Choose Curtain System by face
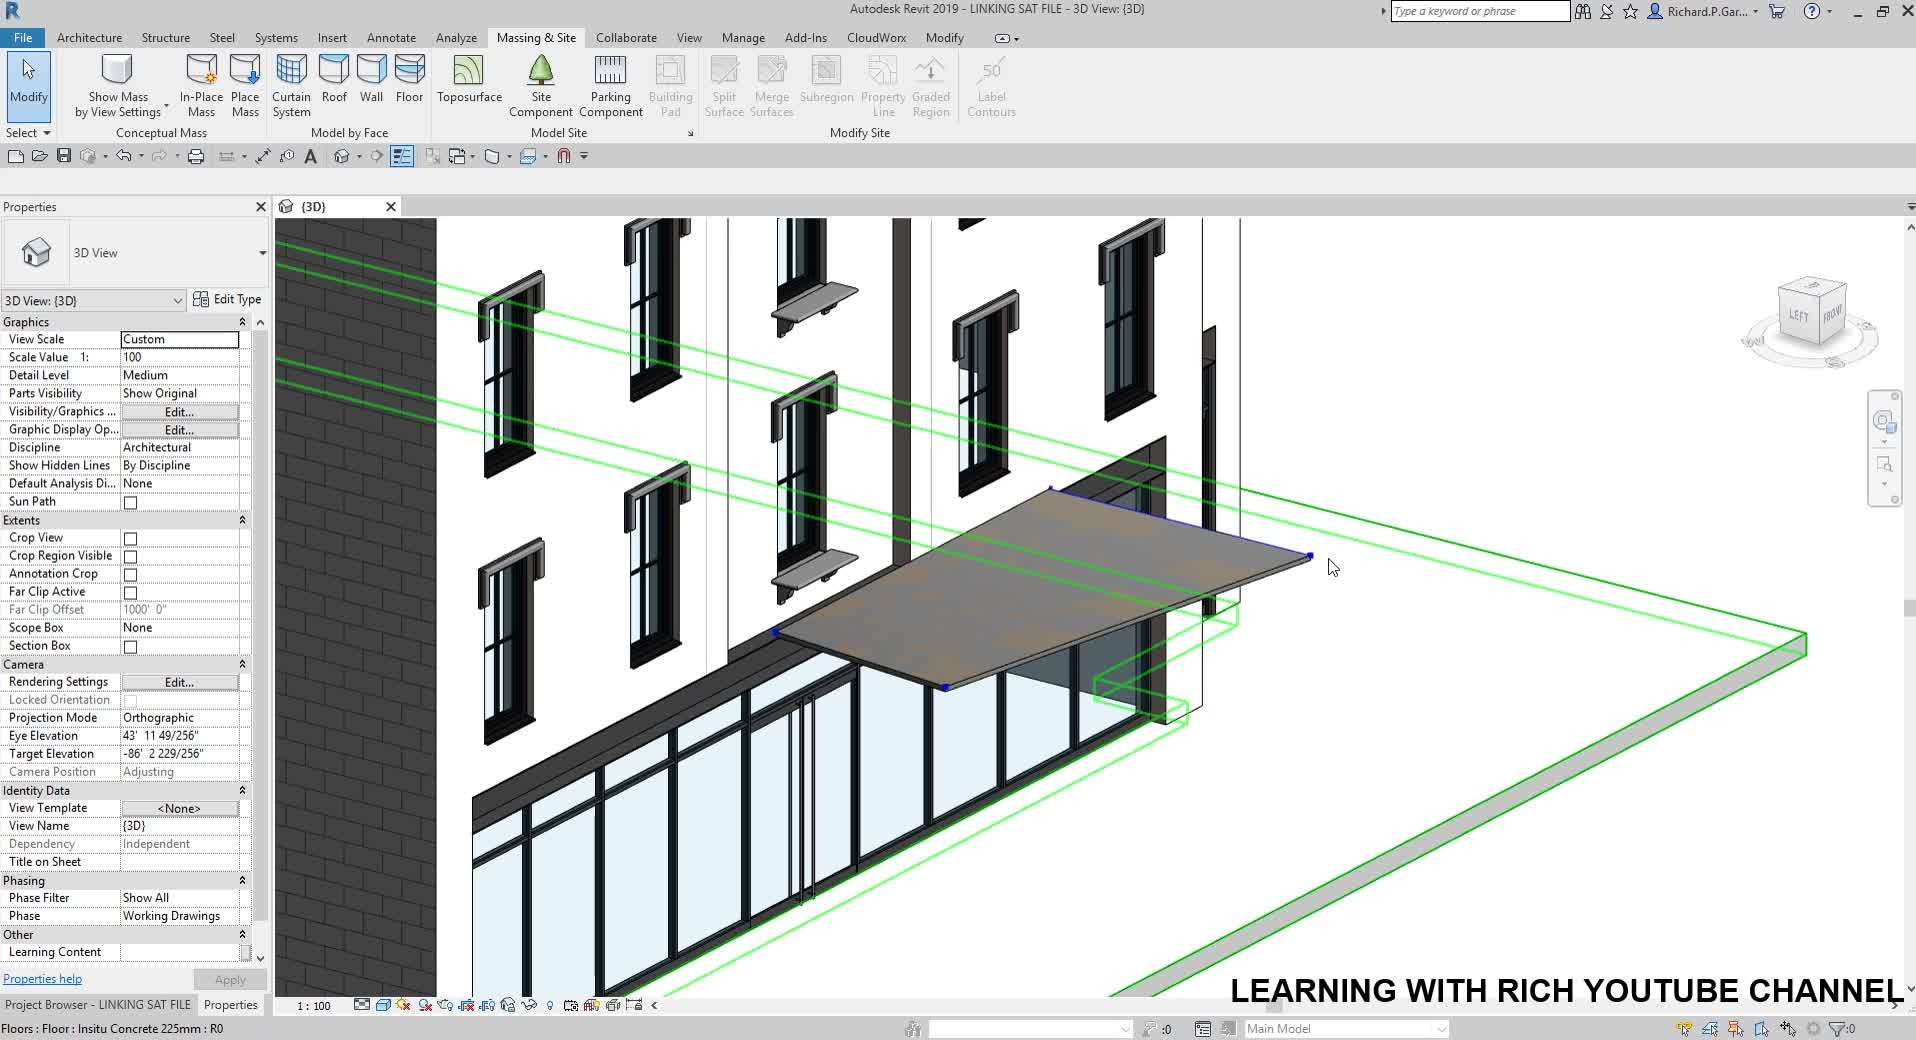The height and width of the screenshot is (1040, 1916). [291, 86]
